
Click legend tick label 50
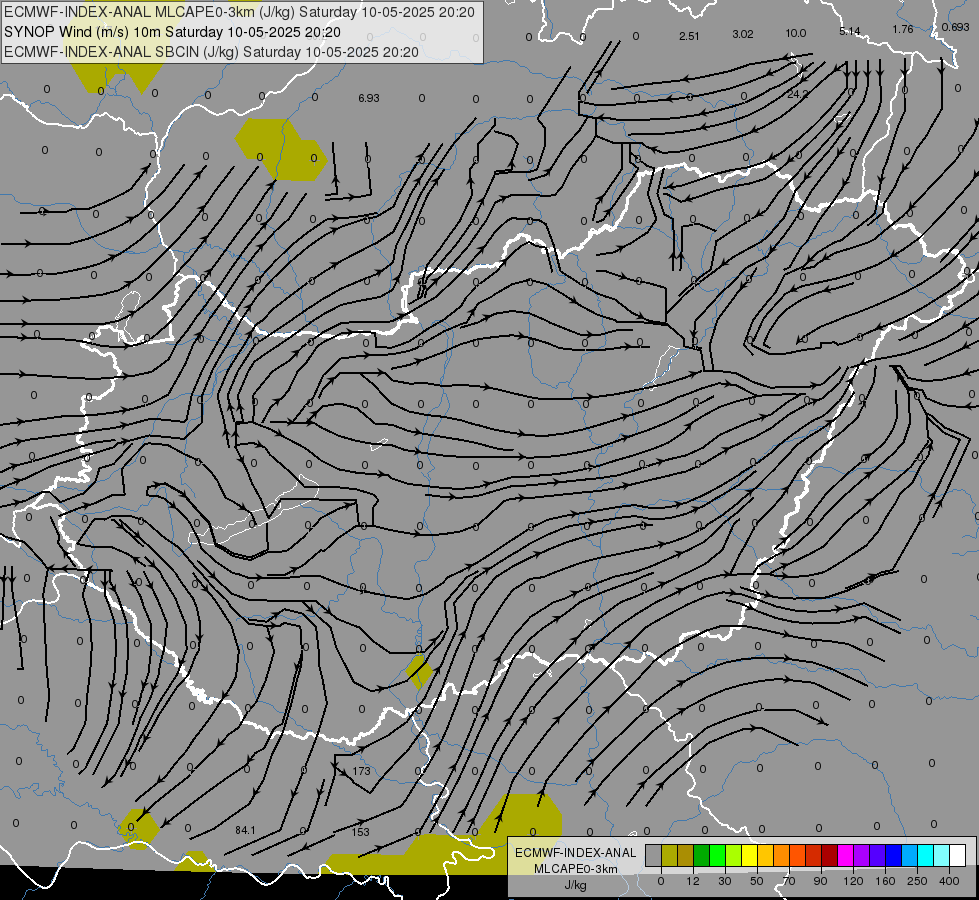click(757, 881)
